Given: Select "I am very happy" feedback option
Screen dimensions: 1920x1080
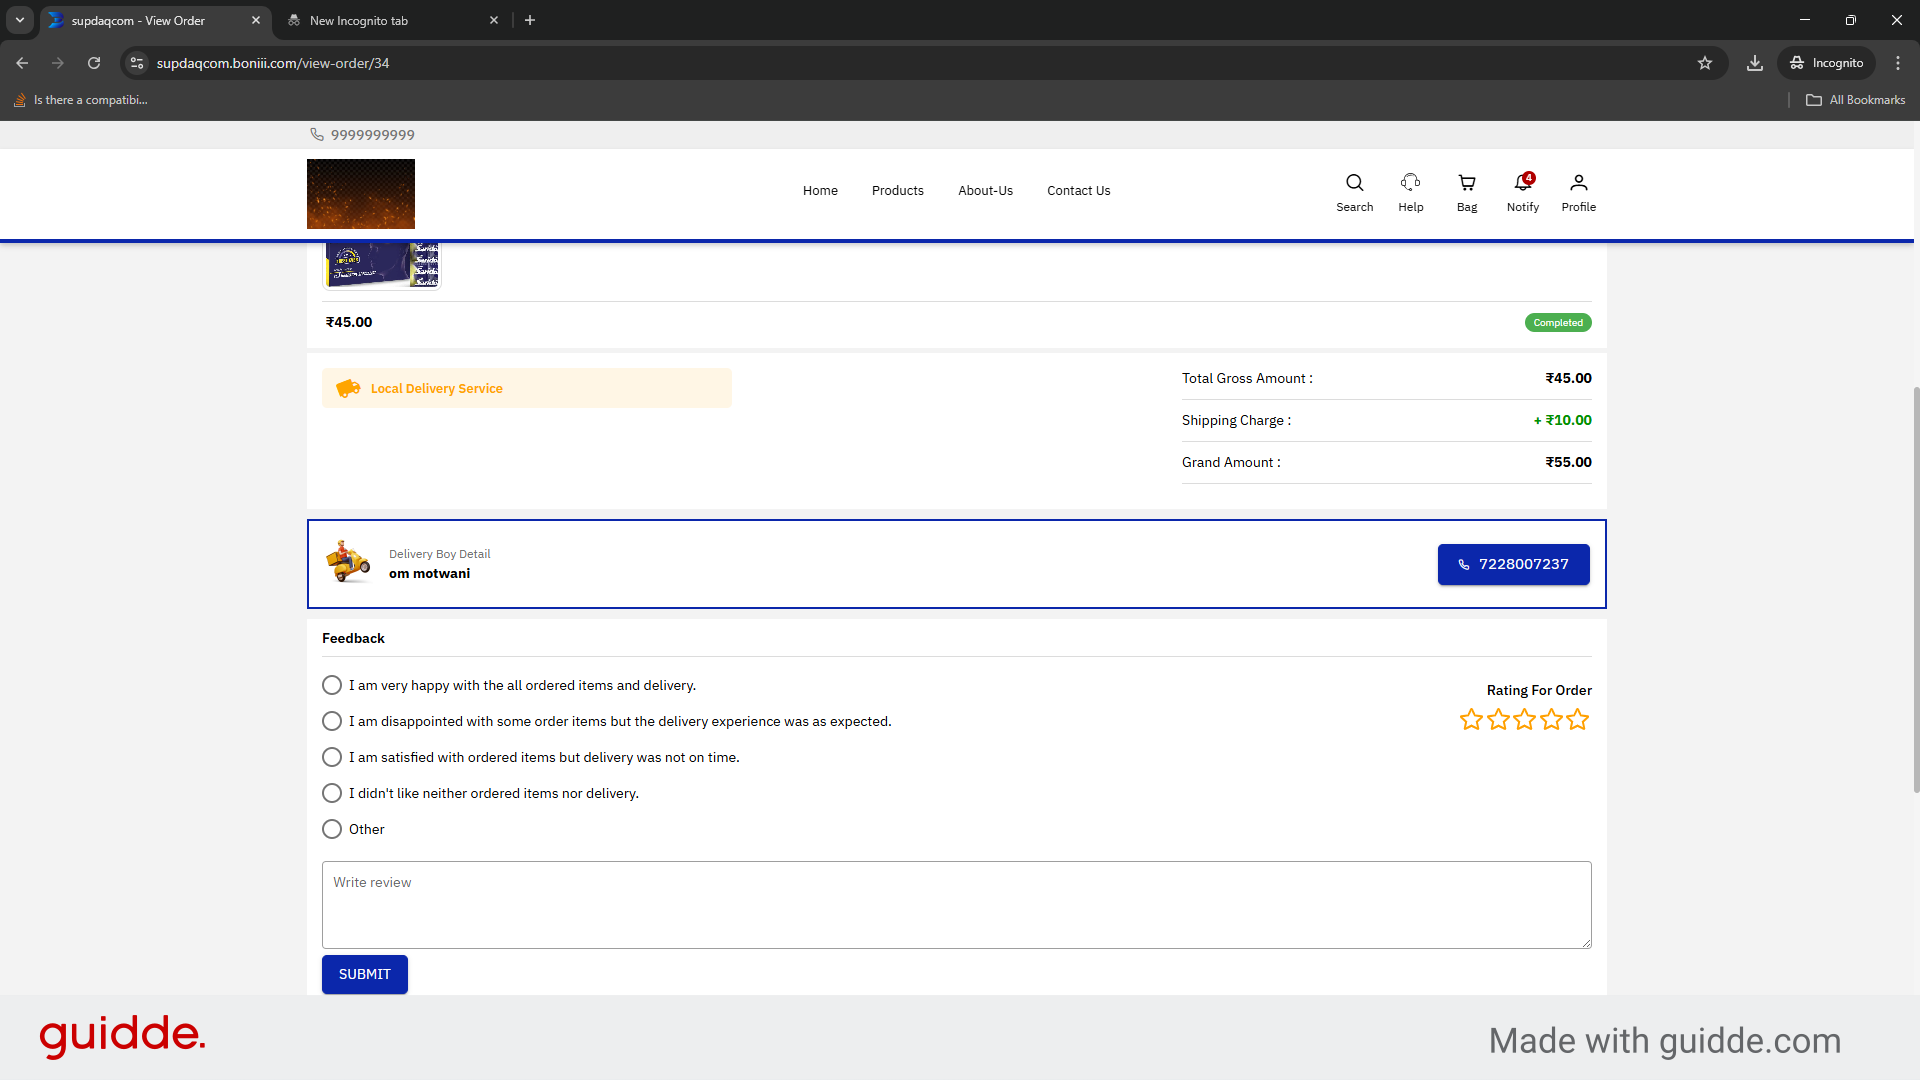Looking at the screenshot, I should [x=332, y=685].
